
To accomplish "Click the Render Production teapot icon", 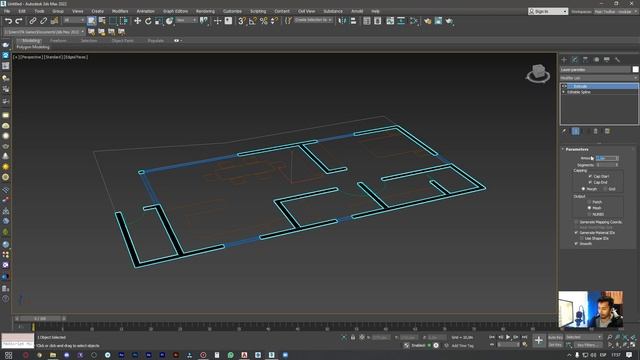I will click(x=449, y=20).
